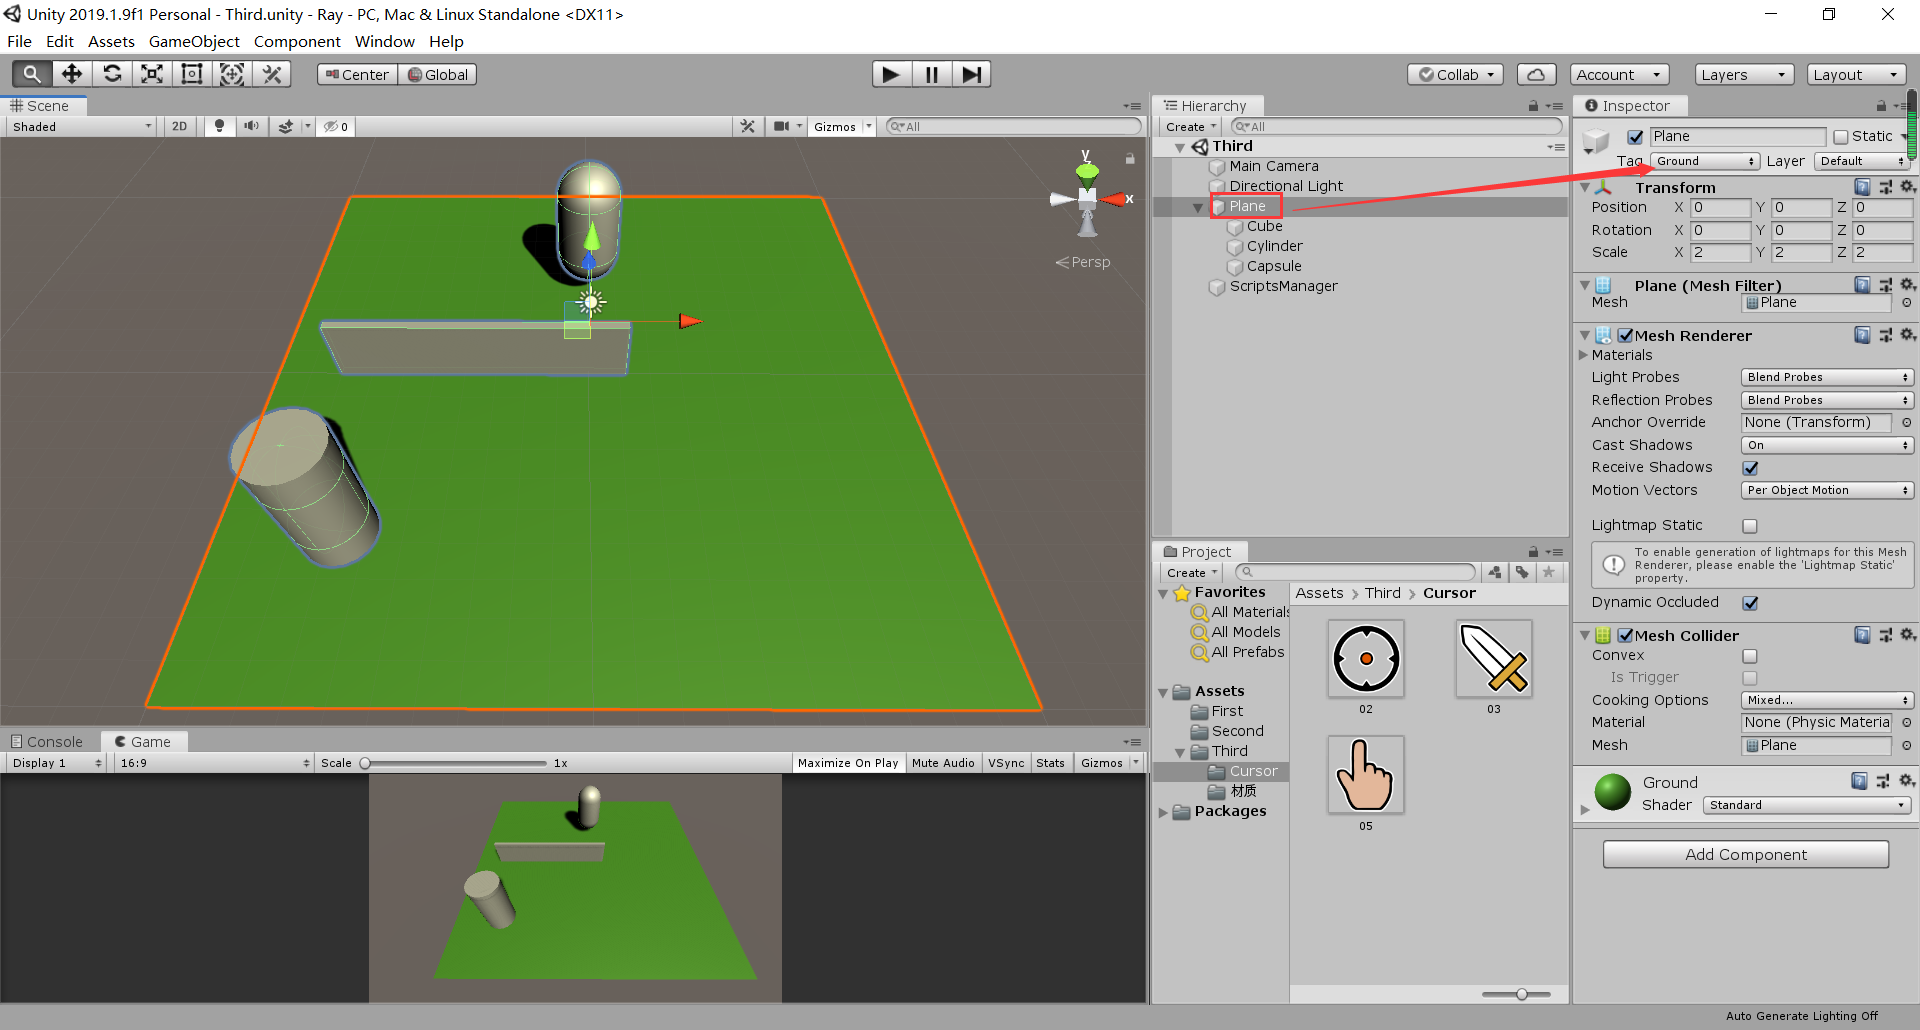Toggle 2D mode in Scene view

click(178, 126)
